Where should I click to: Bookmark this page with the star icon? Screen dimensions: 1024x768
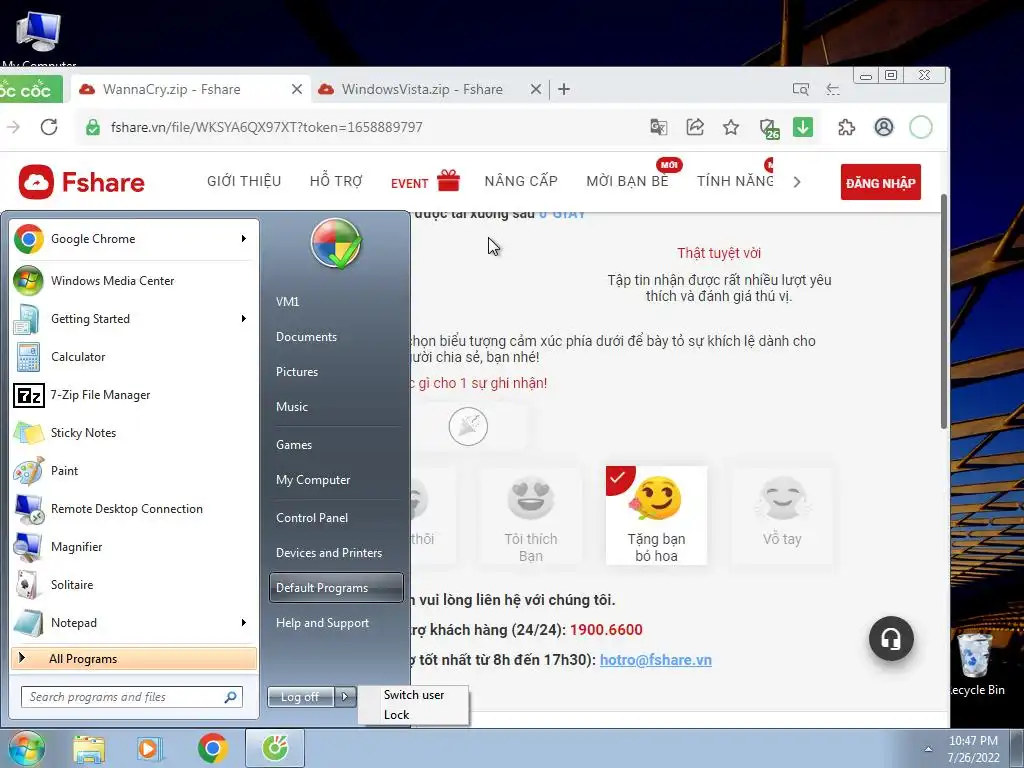point(731,127)
